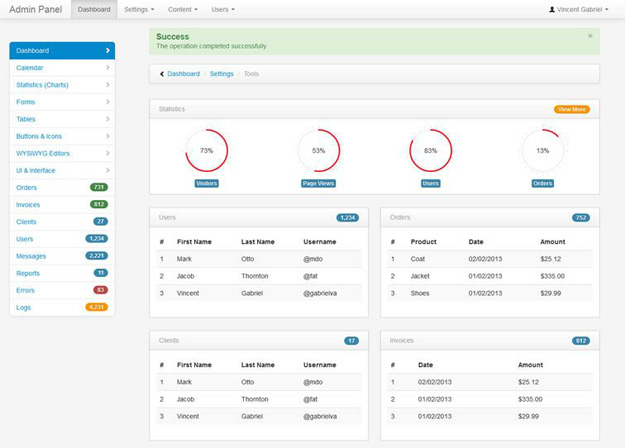
Task: Click the orange View More button
Action: click(x=572, y=109)
